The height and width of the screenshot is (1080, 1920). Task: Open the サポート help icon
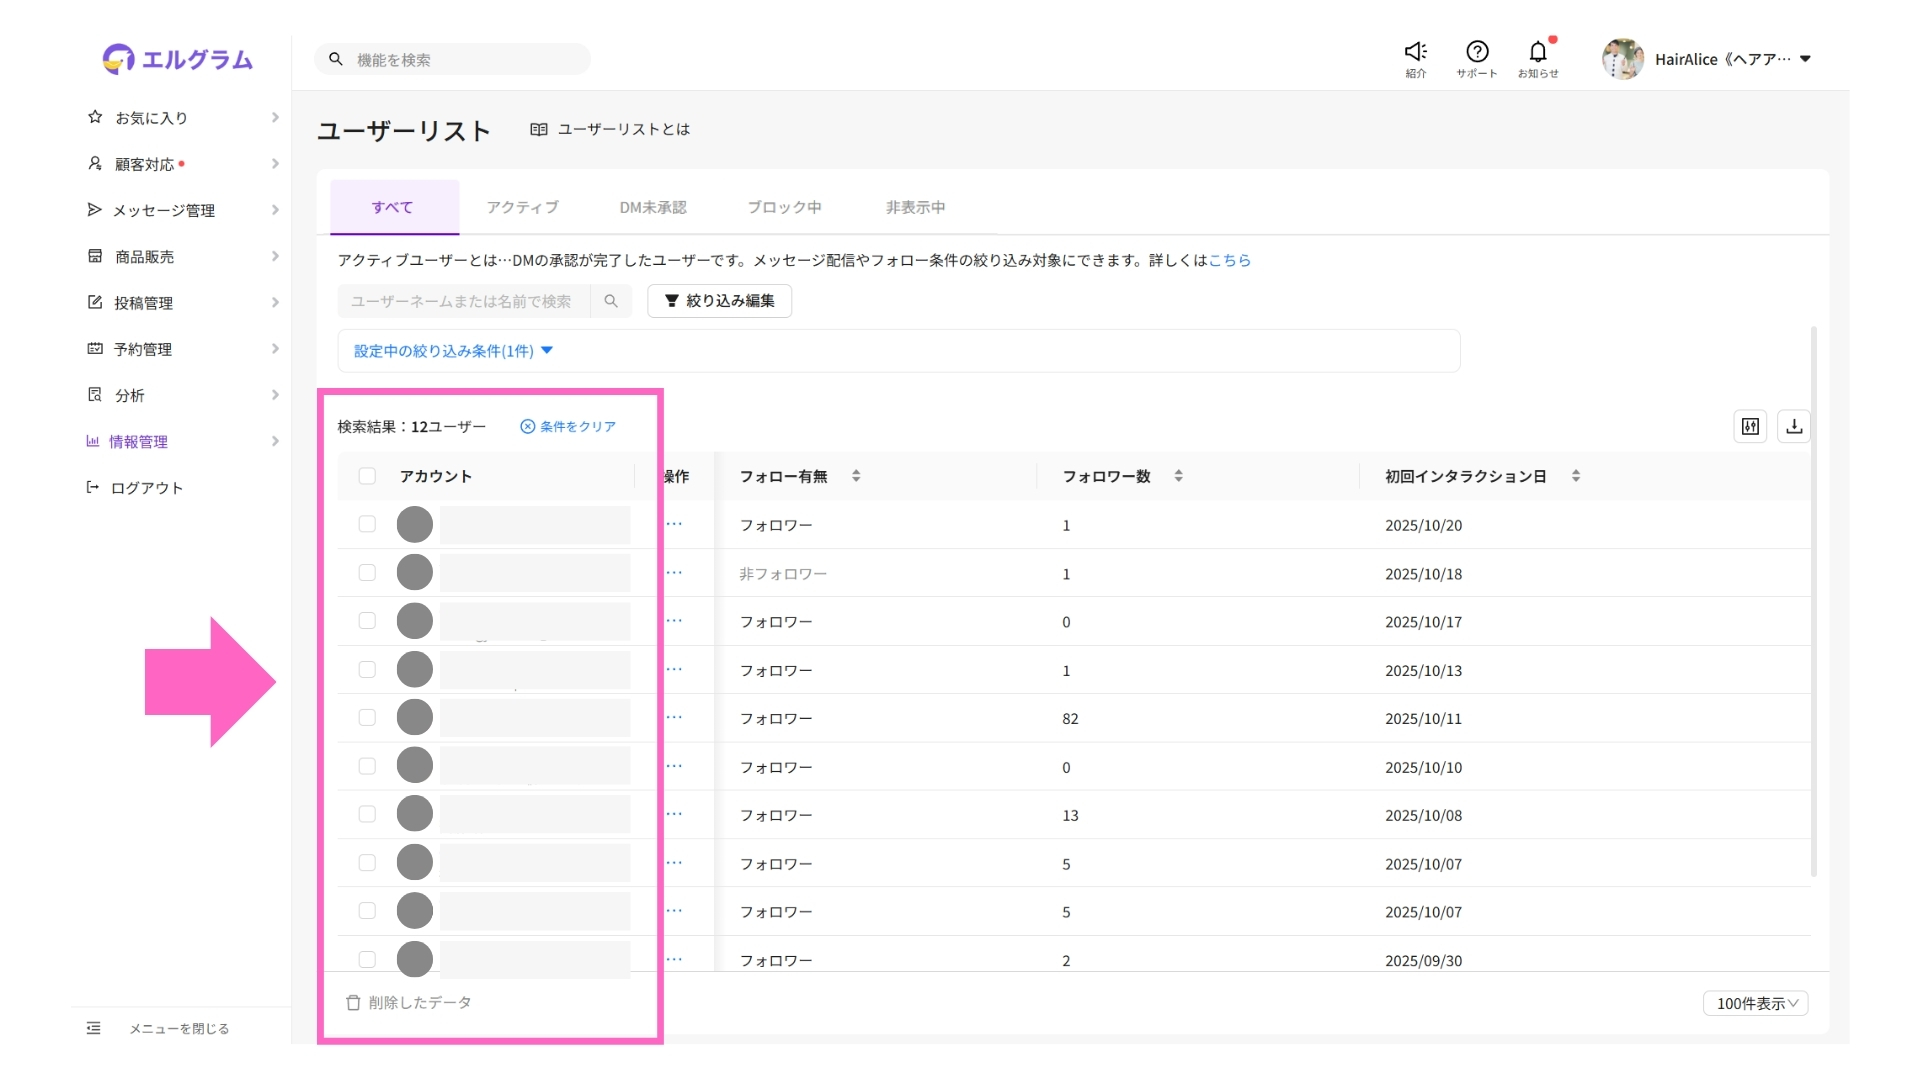(1477, 52)
